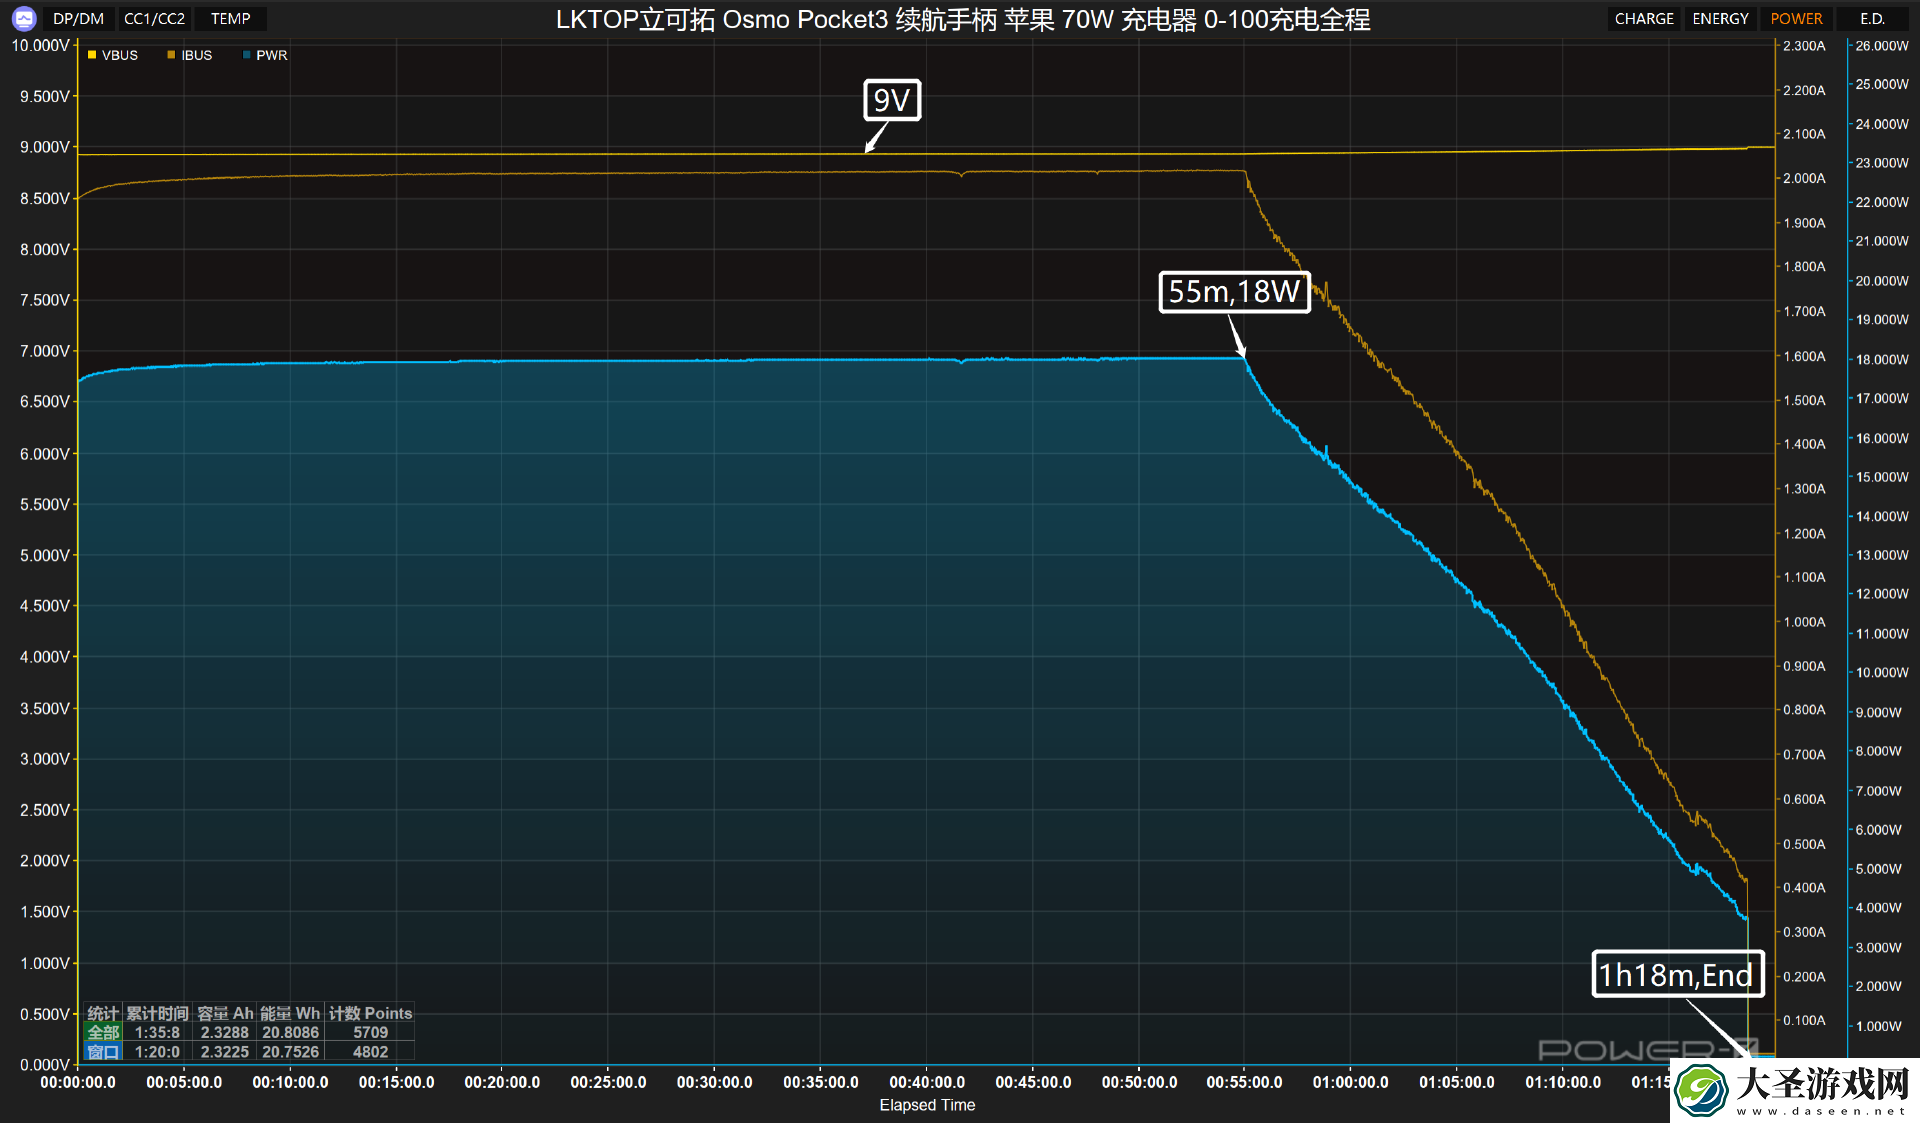The width and height of the screenshot is (1920, 1123).
Task: Click the 1.000A current axis label
Action: point(1804,622)
